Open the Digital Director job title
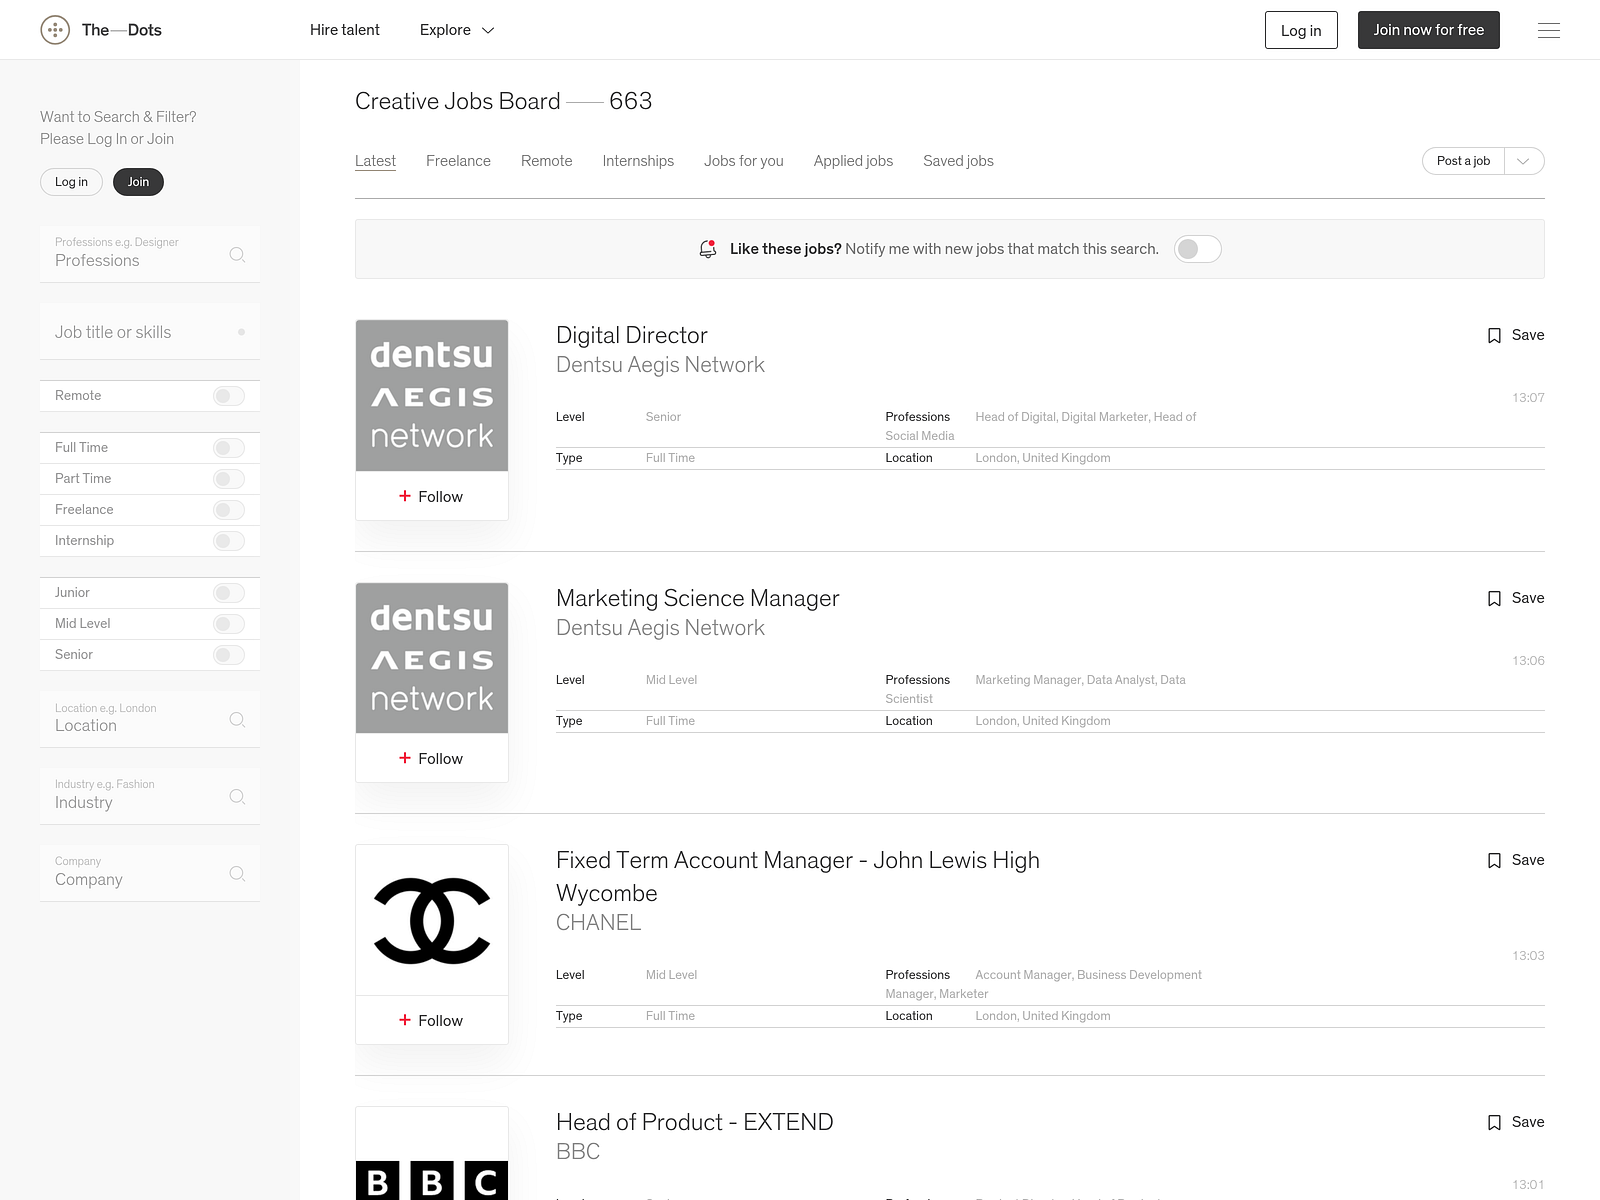 632,335
